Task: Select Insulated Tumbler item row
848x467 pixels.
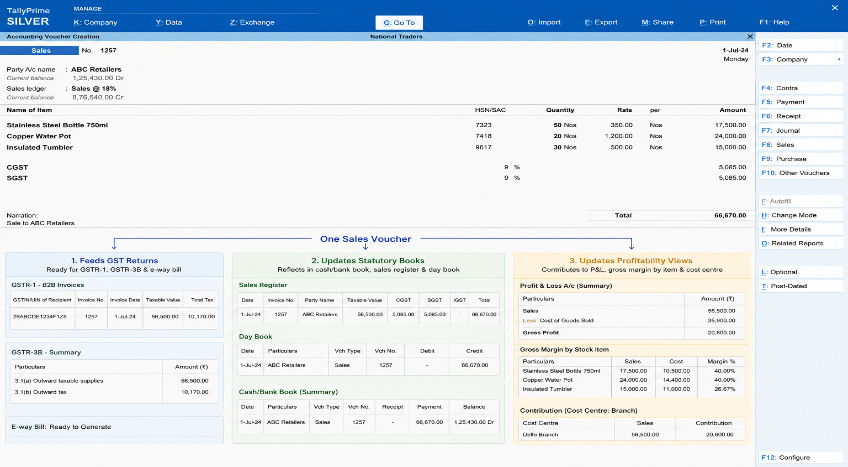Action: click(x=376, y=147)
